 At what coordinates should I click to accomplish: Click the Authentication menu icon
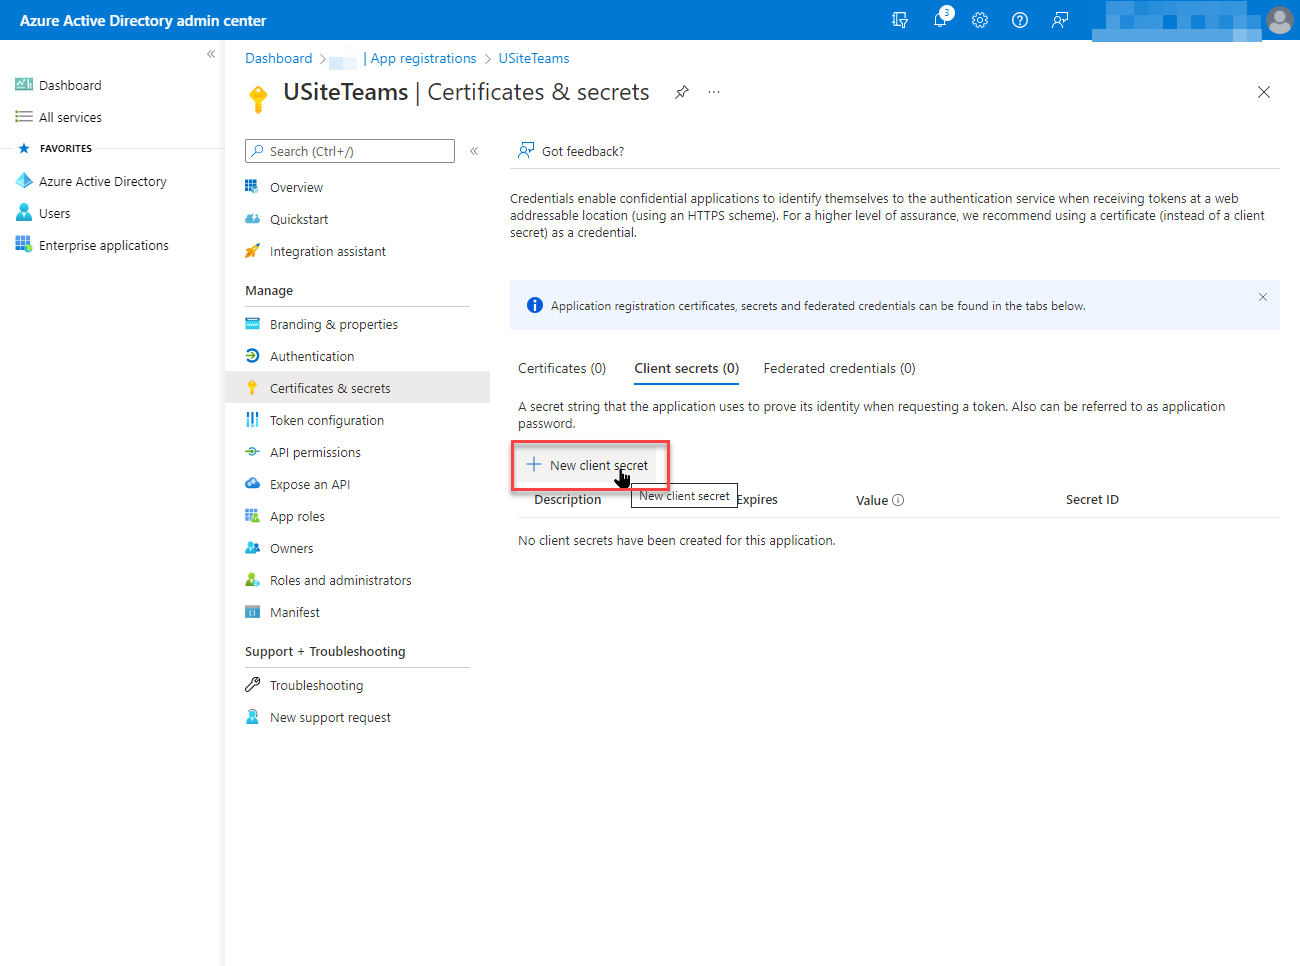coord(252,356)
